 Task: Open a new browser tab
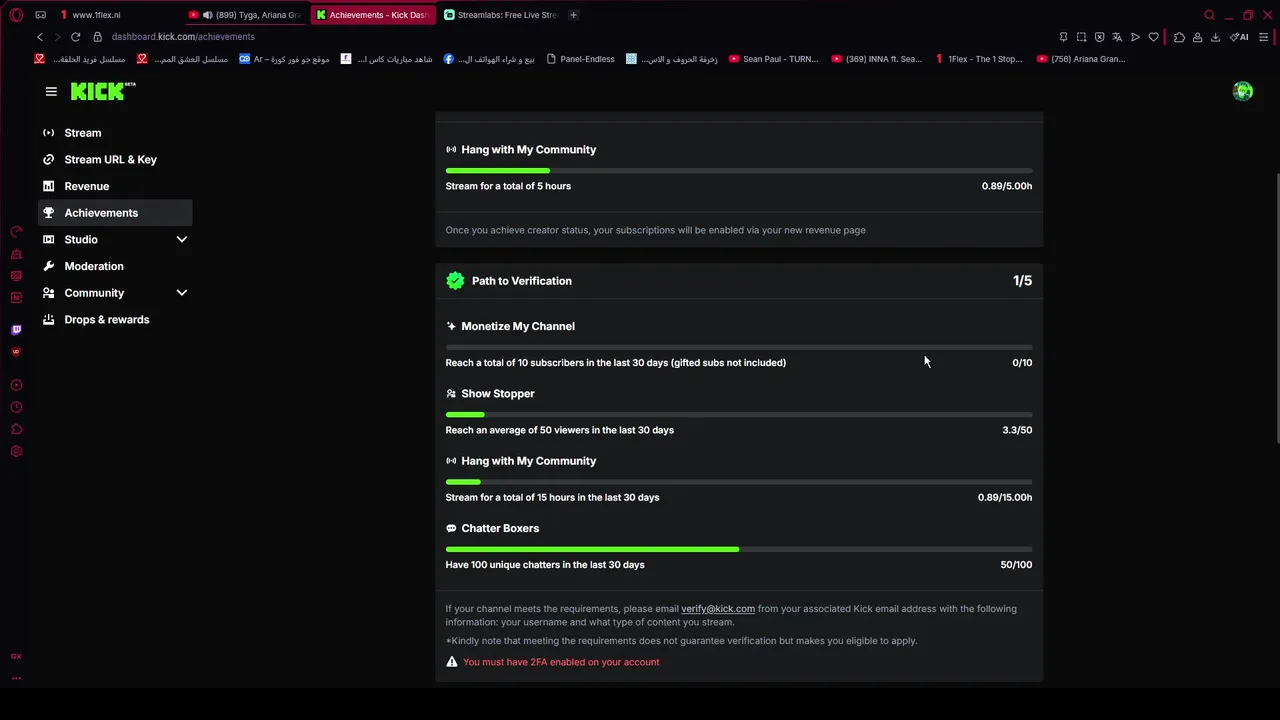coord(573,15)
